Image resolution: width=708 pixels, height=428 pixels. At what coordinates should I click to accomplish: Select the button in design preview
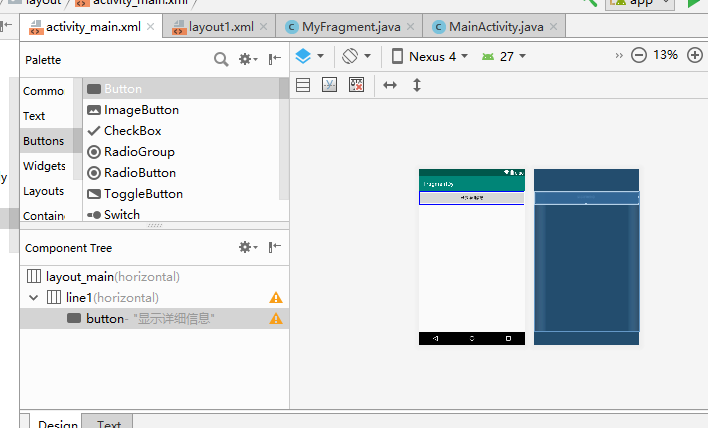tap(472, 198)
